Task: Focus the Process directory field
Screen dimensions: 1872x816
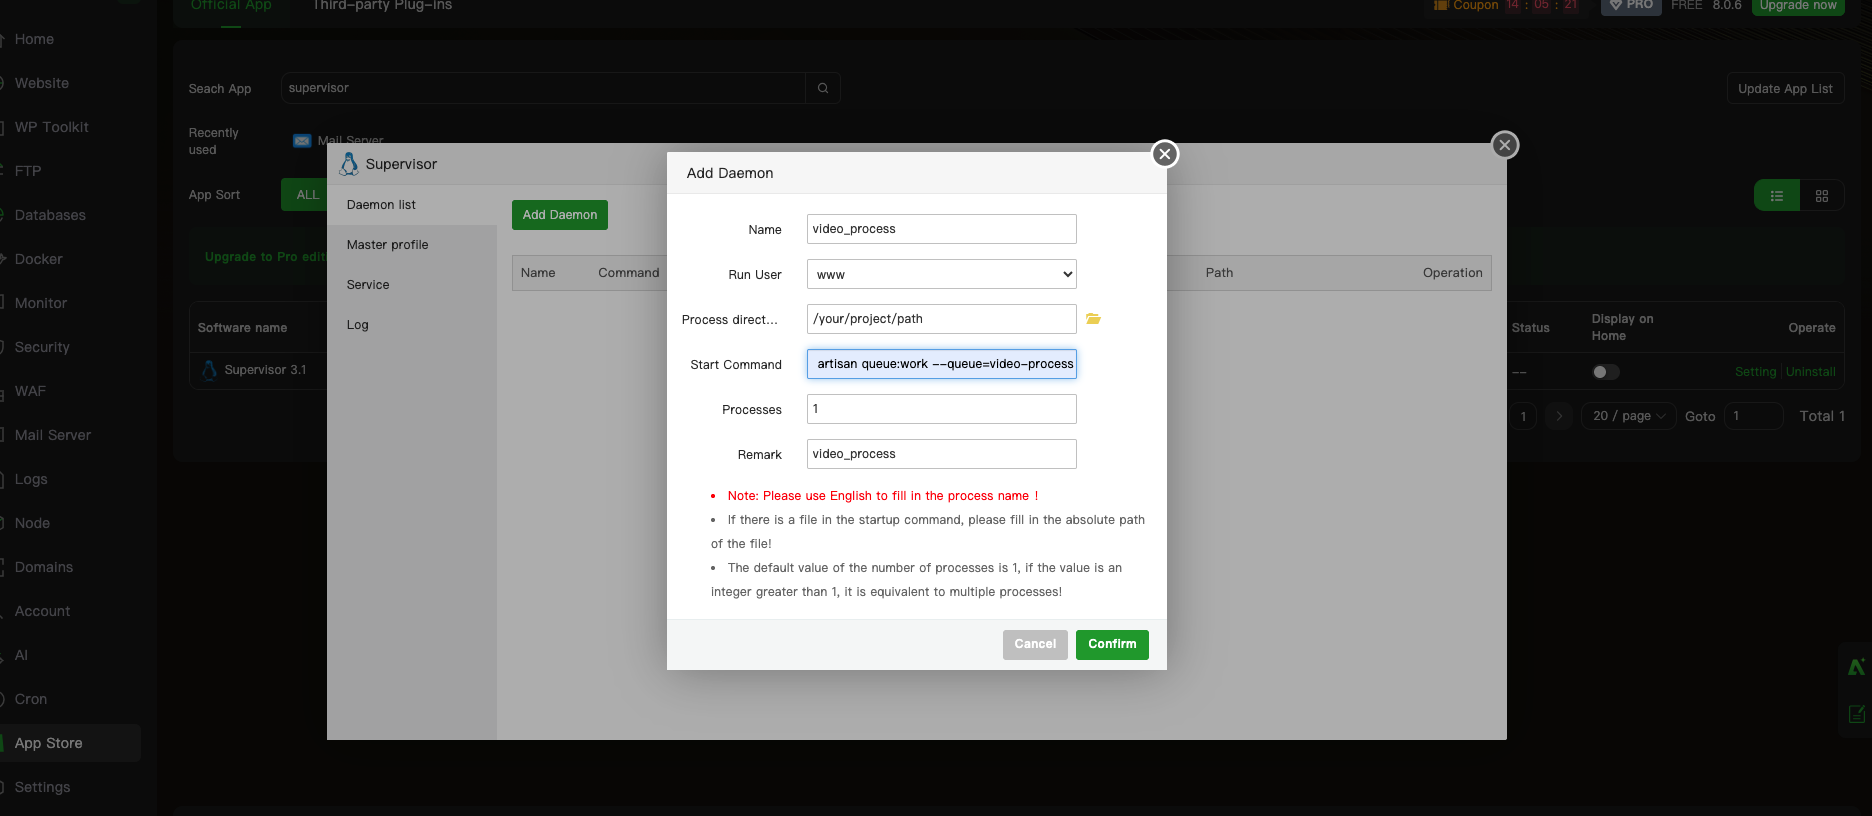Action: (x=942, y=319)
